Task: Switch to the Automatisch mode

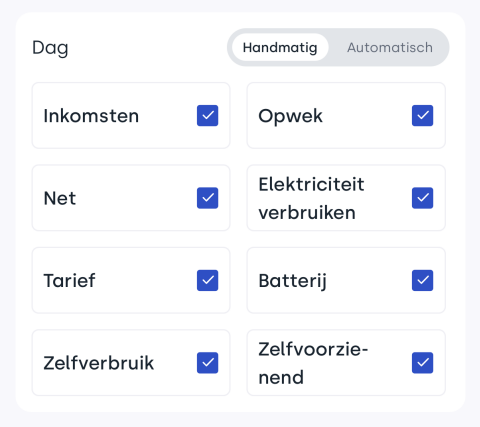Action: click(390, 47)
